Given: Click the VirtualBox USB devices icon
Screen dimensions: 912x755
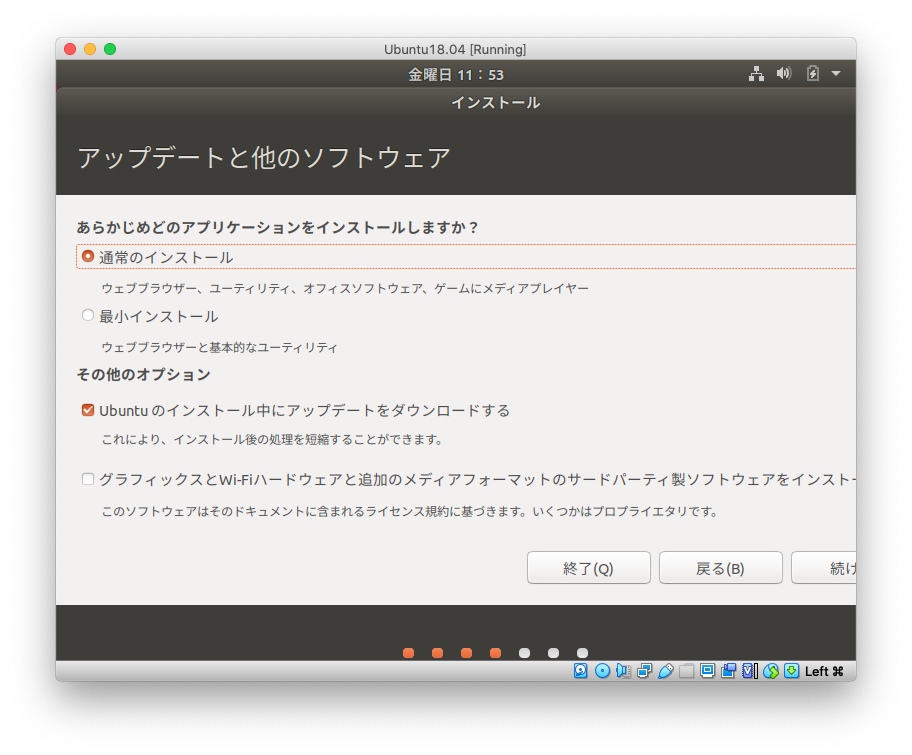Looking at the screenshot, I should pos(666,670).
